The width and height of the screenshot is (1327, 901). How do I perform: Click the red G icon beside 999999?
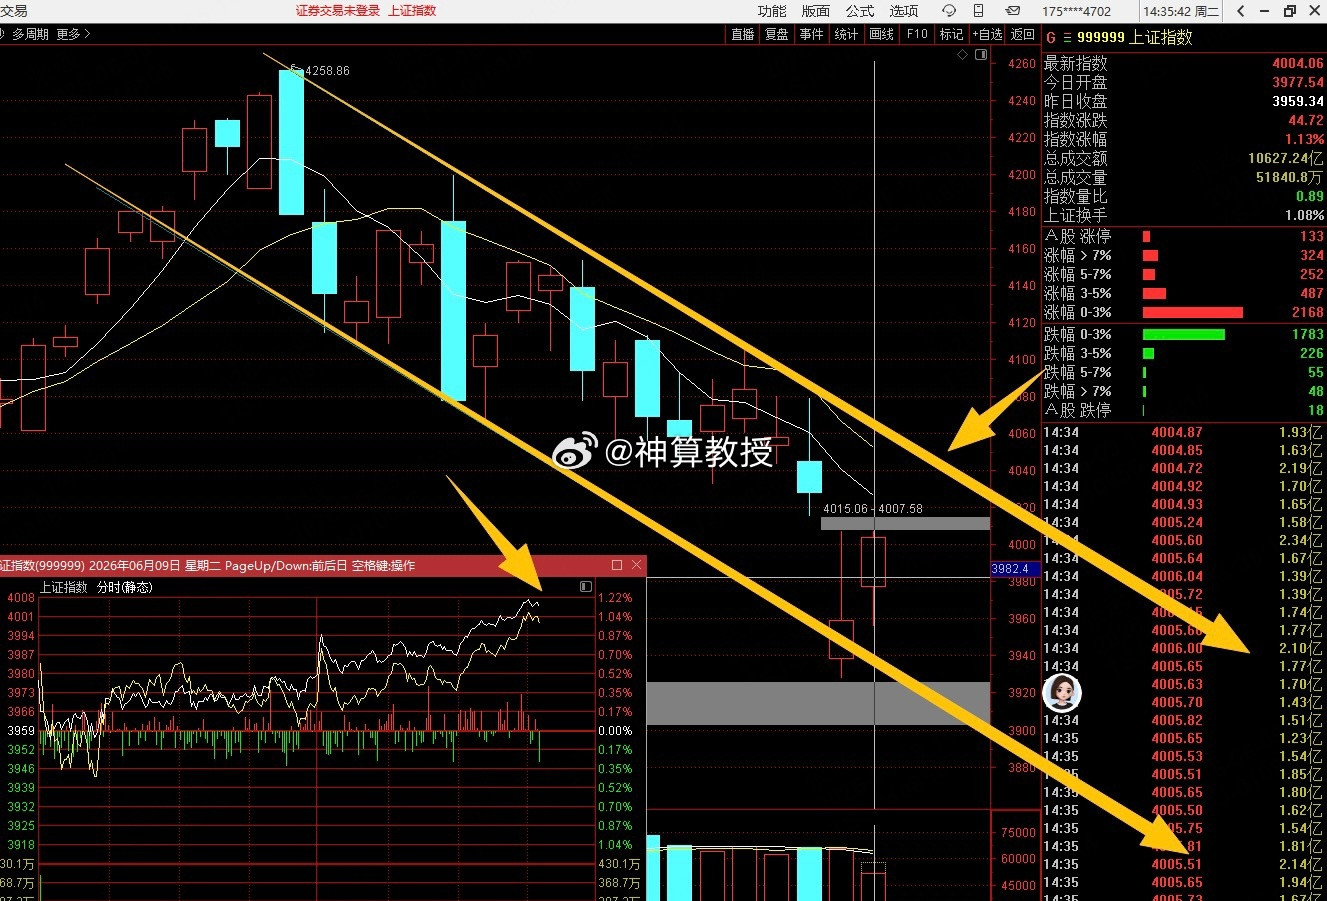point(1050,37)
